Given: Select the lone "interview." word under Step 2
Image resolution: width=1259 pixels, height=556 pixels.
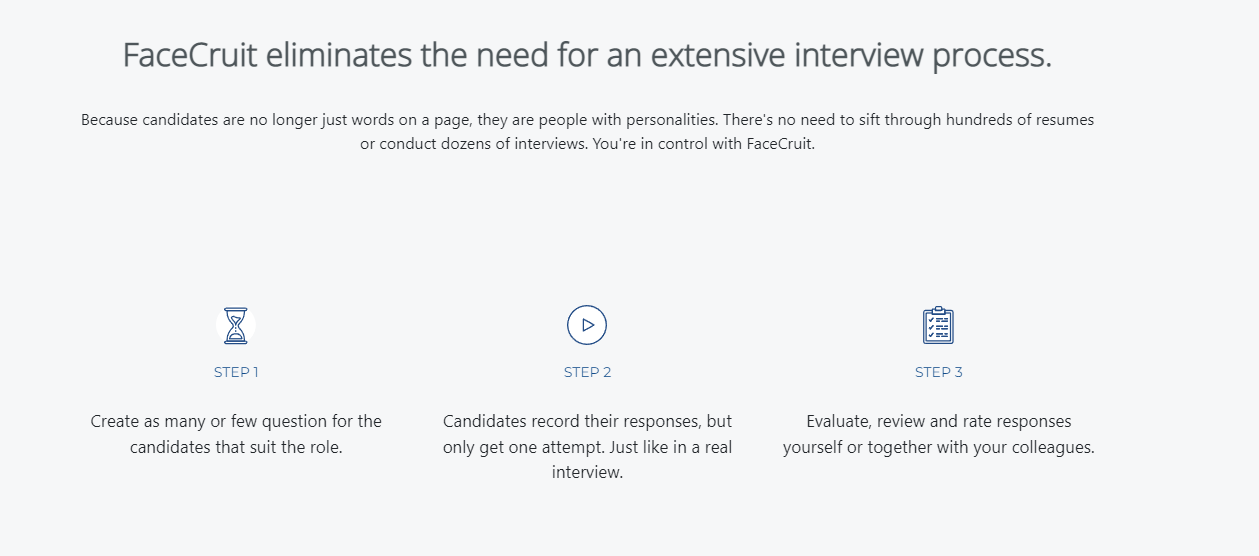Looking at the screenshot, I should (587, 472).
